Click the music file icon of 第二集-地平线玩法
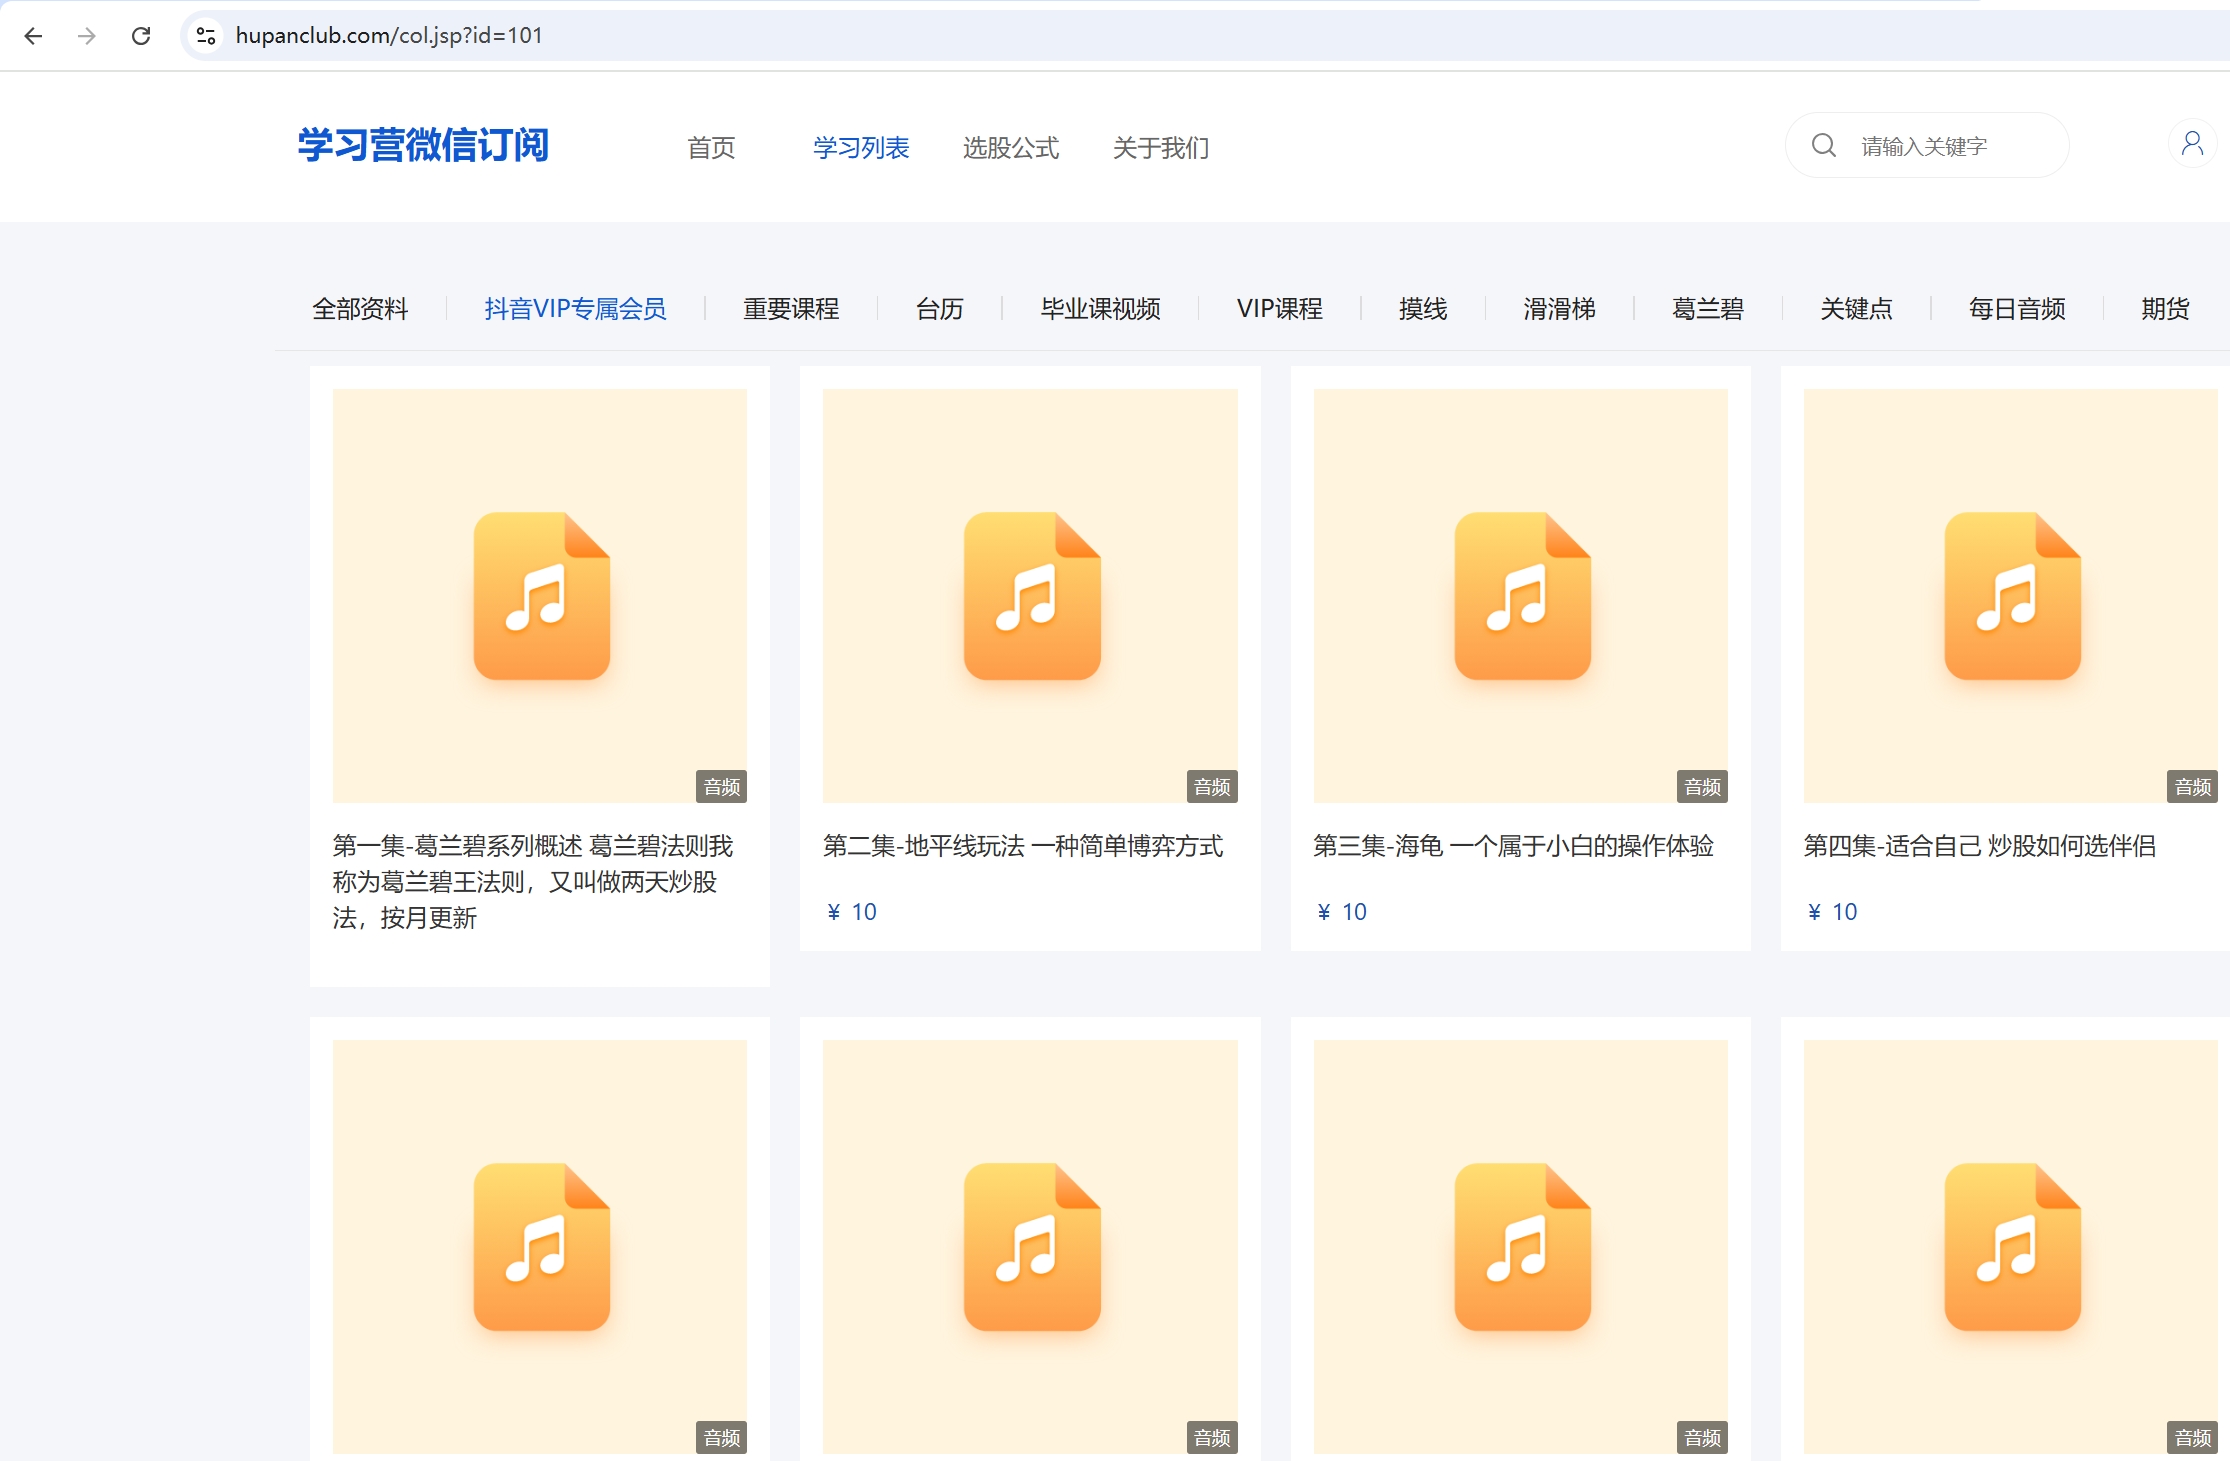 [x=1031, y=596]
